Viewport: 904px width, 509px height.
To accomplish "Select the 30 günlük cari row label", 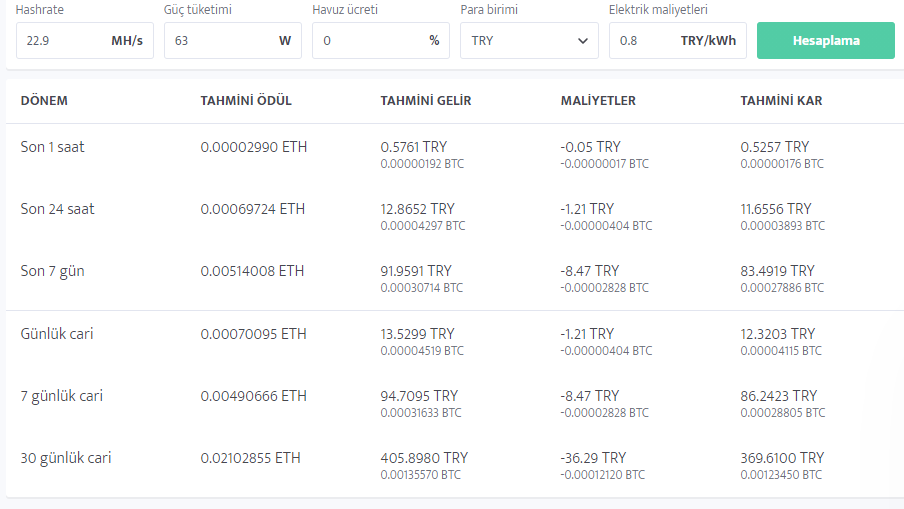I will click(x=66, y=458).
